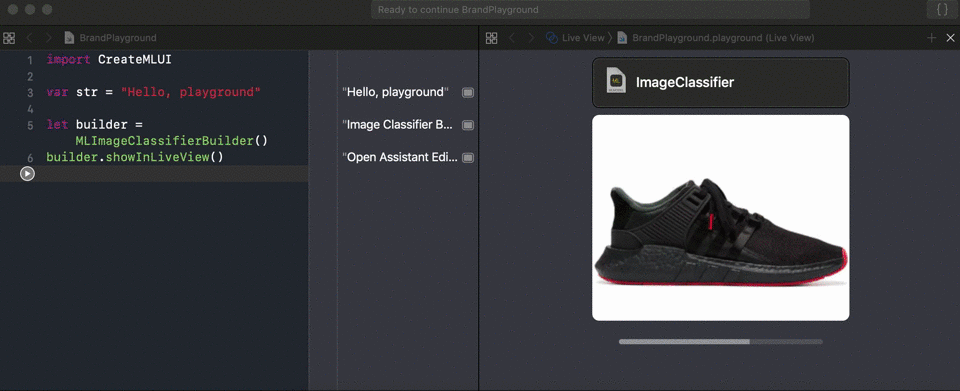Click the red close window button
Screen dimensions: 960x391
[13, 10]
